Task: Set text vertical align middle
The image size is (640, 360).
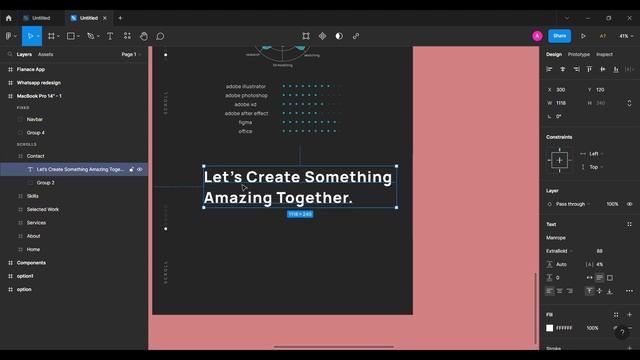Action: 599,291
